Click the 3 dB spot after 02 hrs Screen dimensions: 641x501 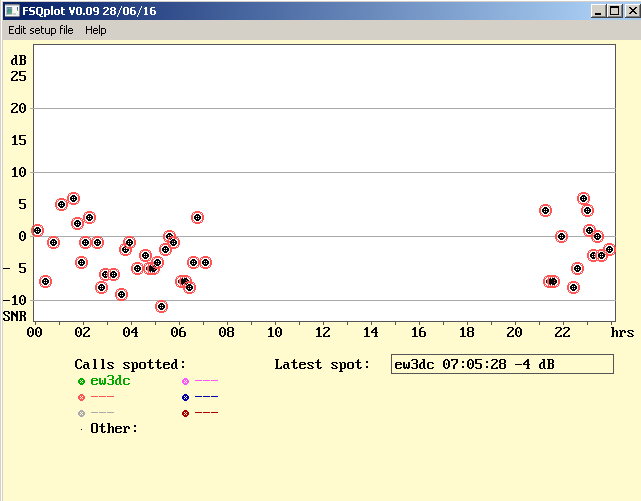(90, 217)
